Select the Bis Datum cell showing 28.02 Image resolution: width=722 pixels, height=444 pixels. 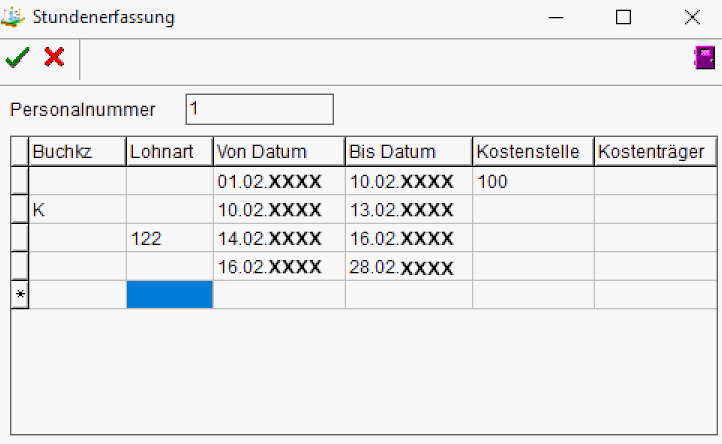(x=408, y=267)
